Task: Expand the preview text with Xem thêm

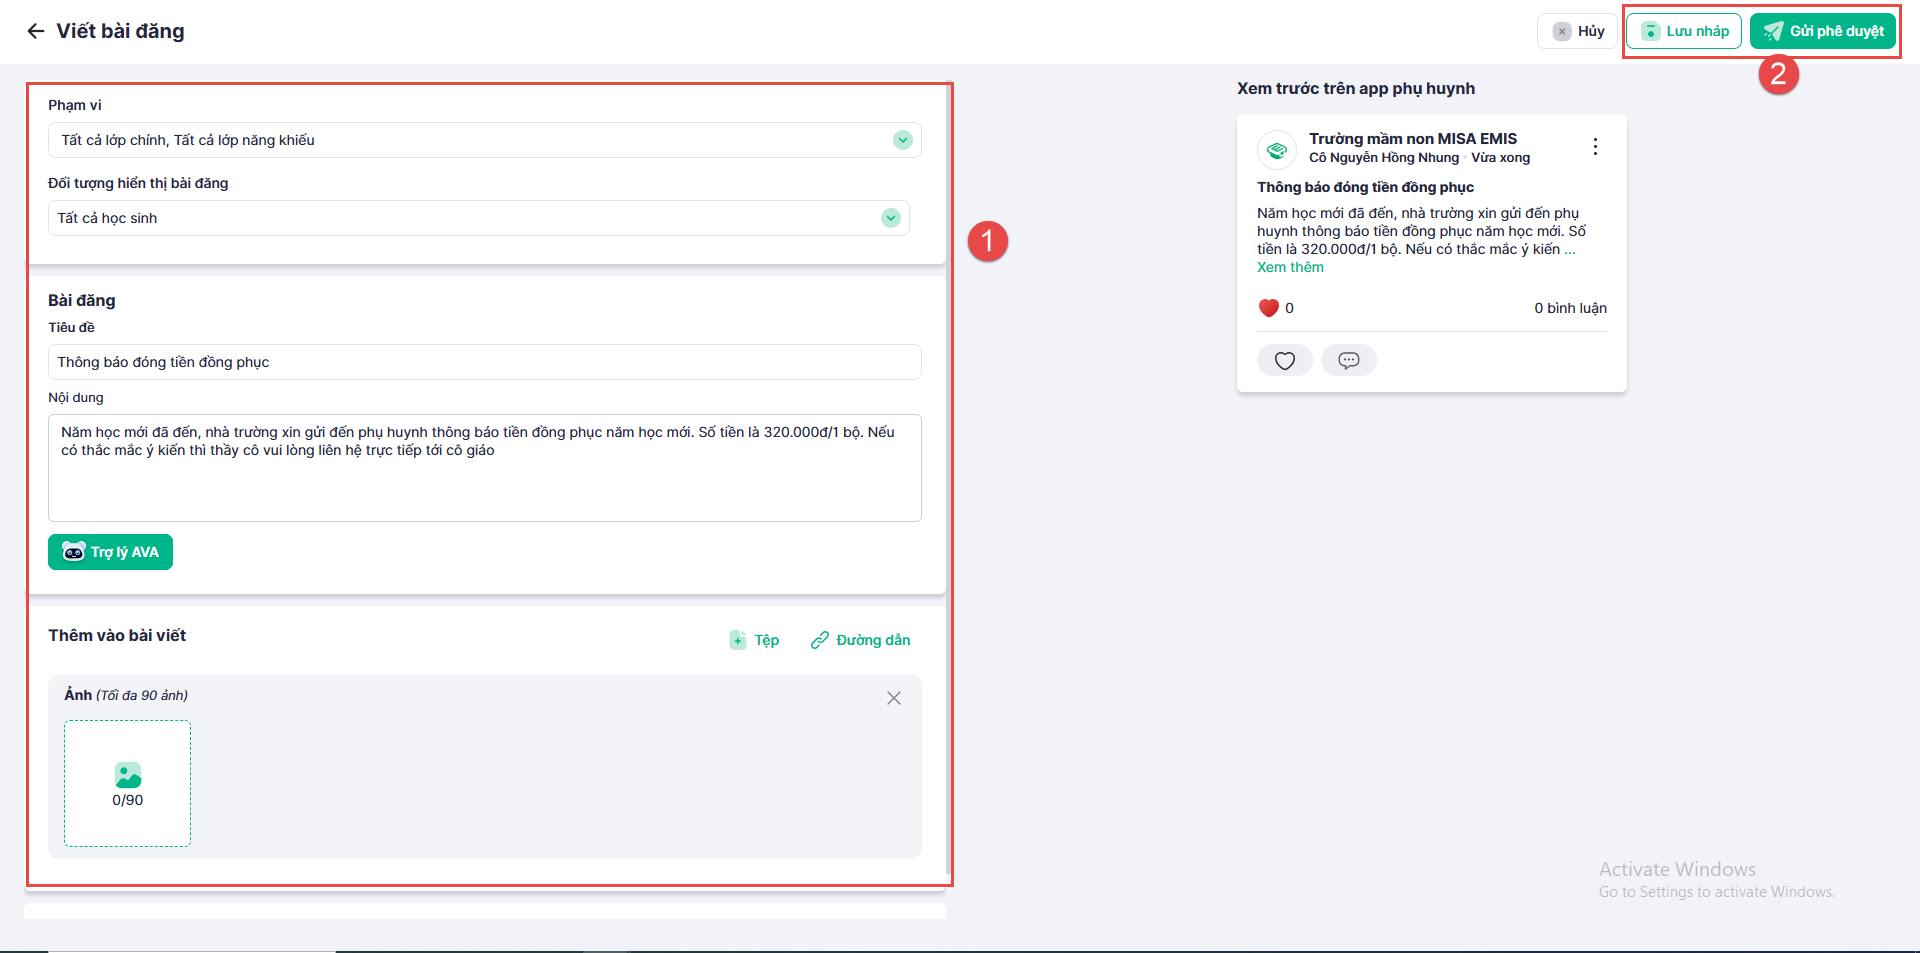Action: [1290, 267]
